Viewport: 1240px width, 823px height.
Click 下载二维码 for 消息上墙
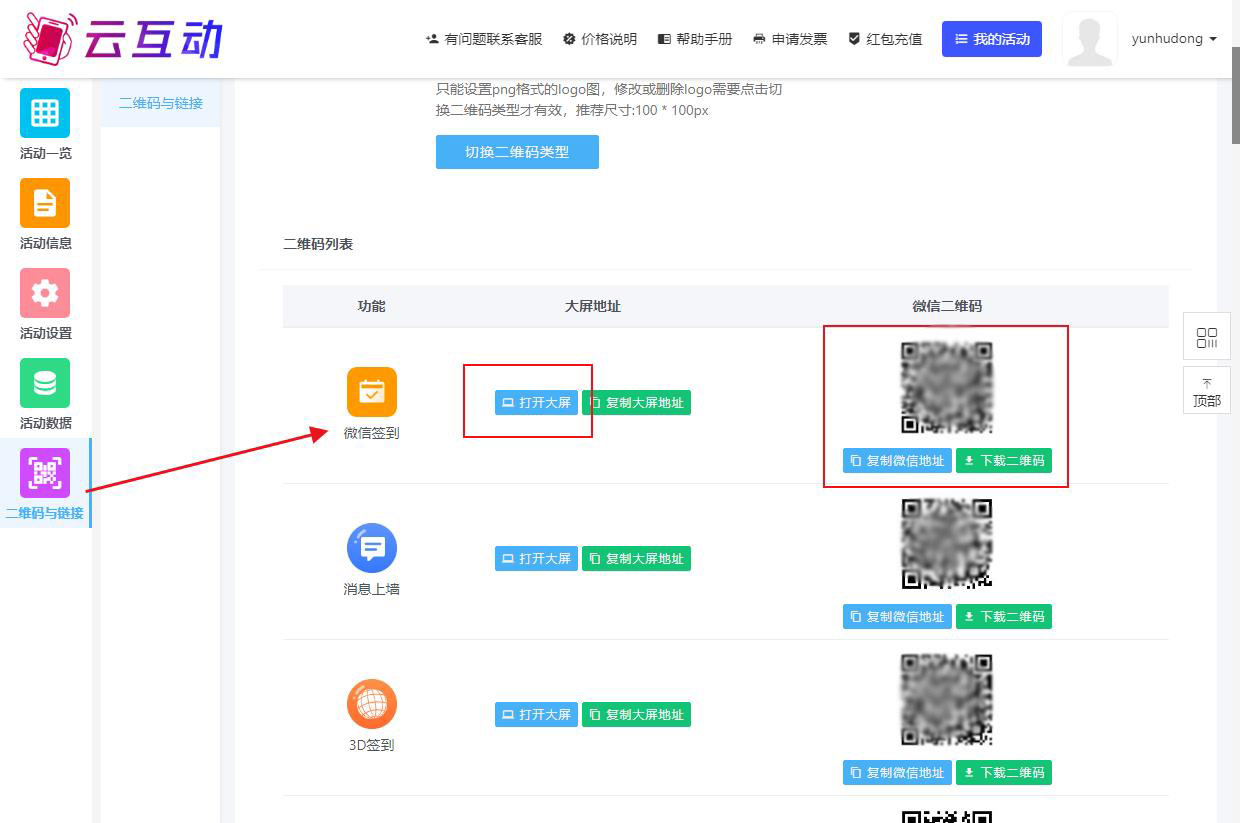pos(1004,617)
